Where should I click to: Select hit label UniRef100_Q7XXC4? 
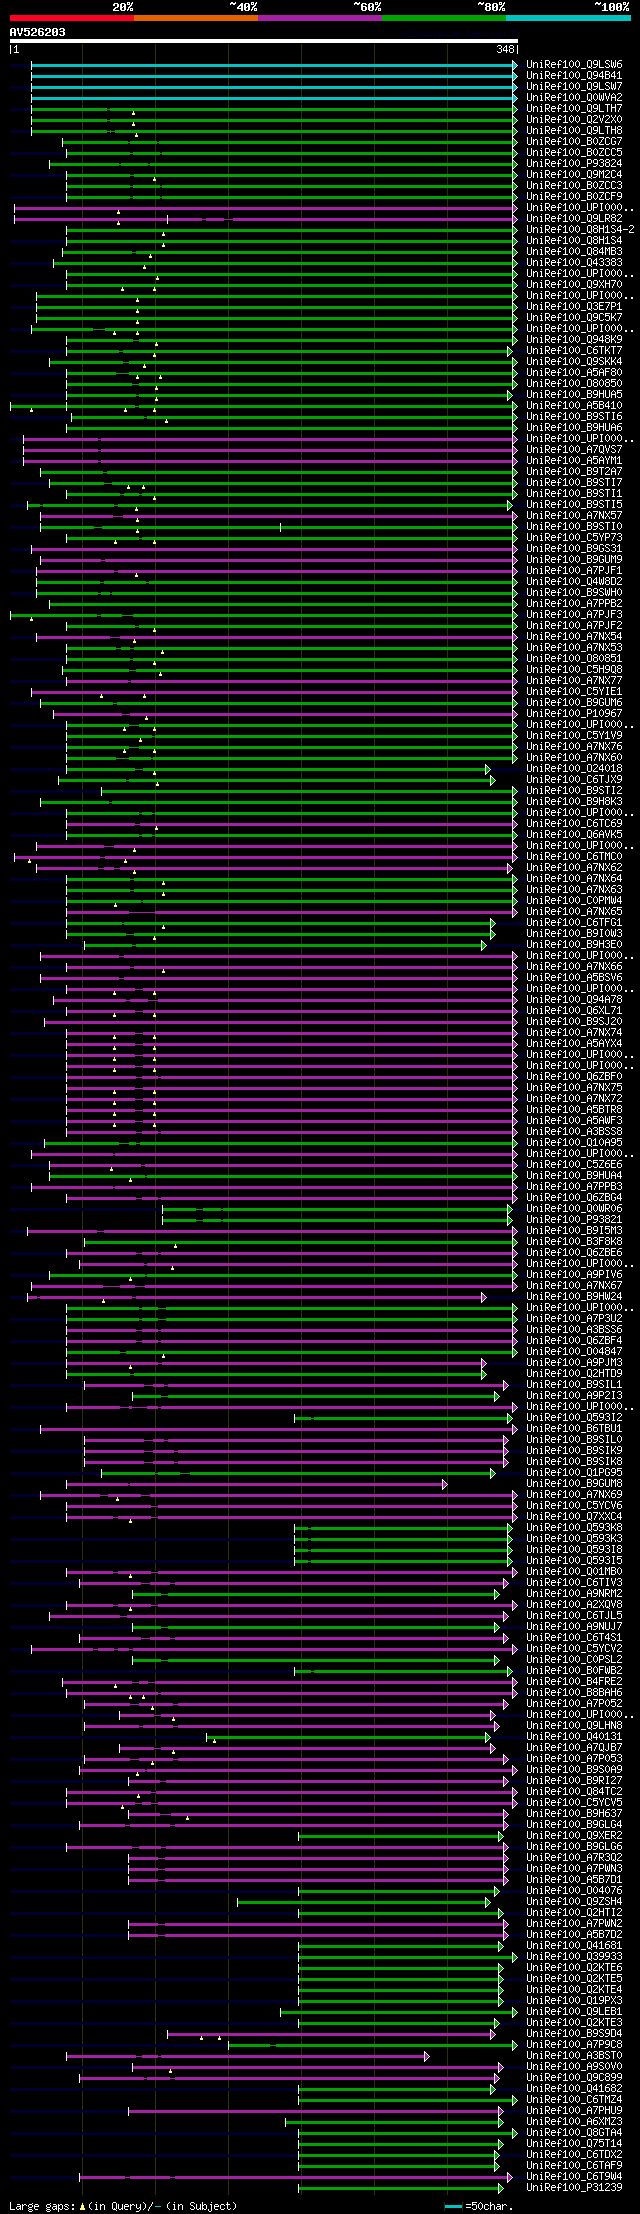click(x=574, y=1517)
